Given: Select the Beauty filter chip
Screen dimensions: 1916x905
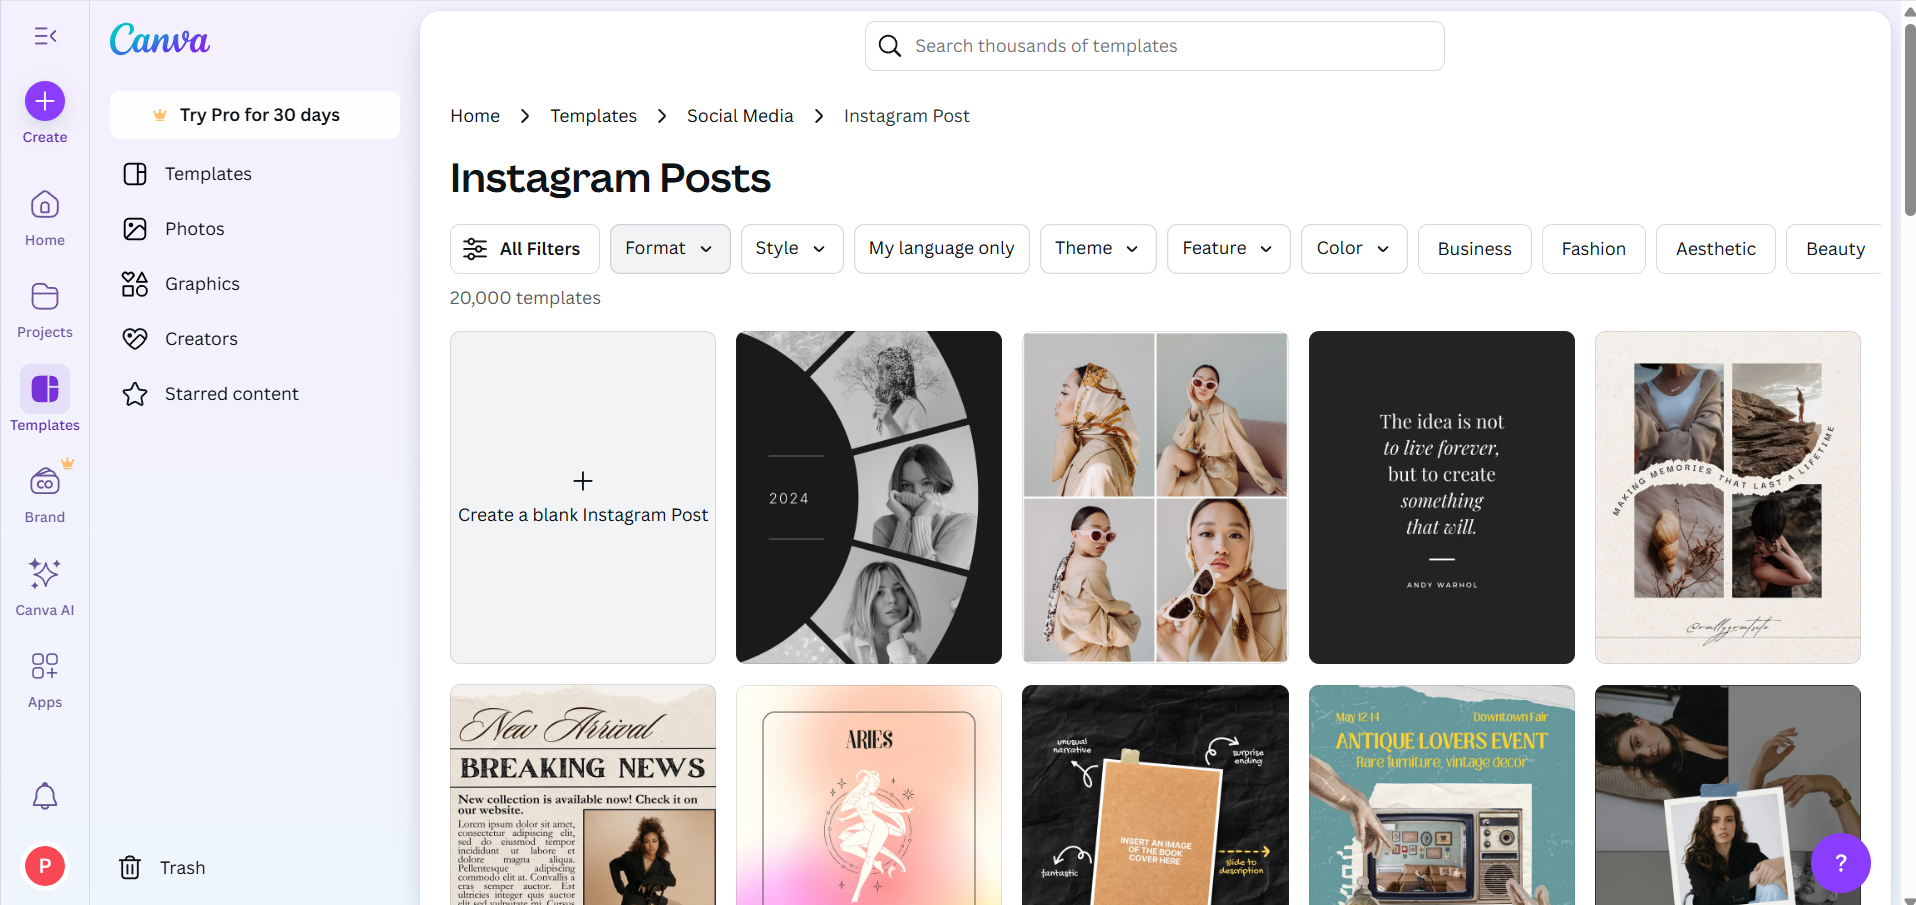Looking at the screenshot, I should point(1835,249).
